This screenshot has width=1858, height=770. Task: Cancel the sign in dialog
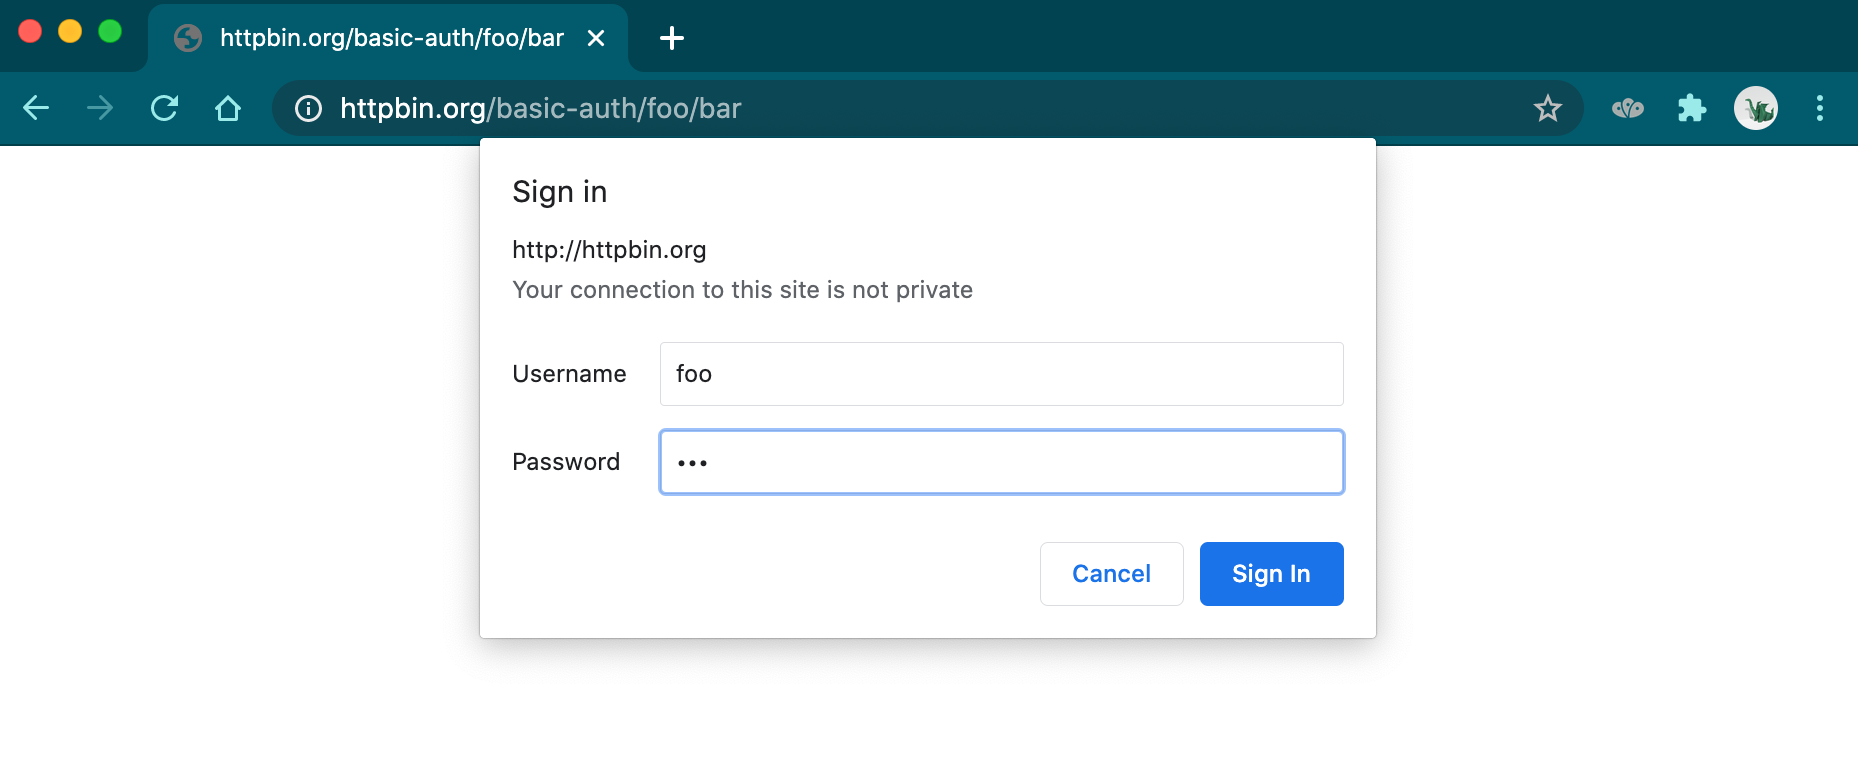point(1111,573)
